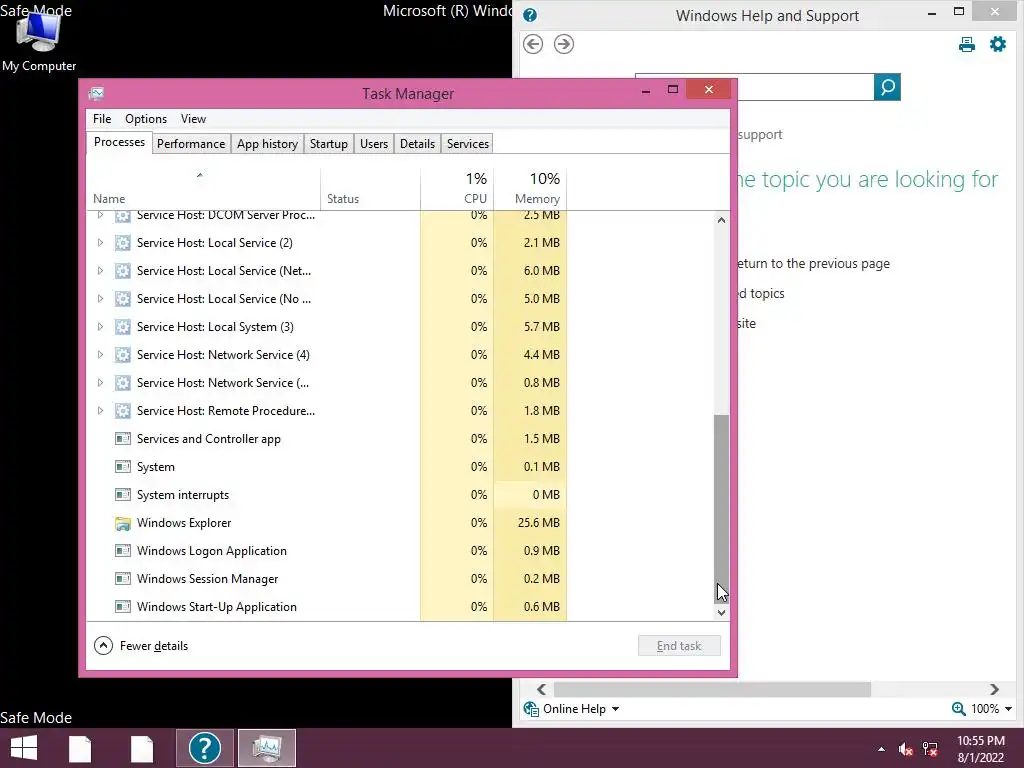Expand Service Host: Local Service (No ...
1024x768 pixels.
tap(100, 299)
